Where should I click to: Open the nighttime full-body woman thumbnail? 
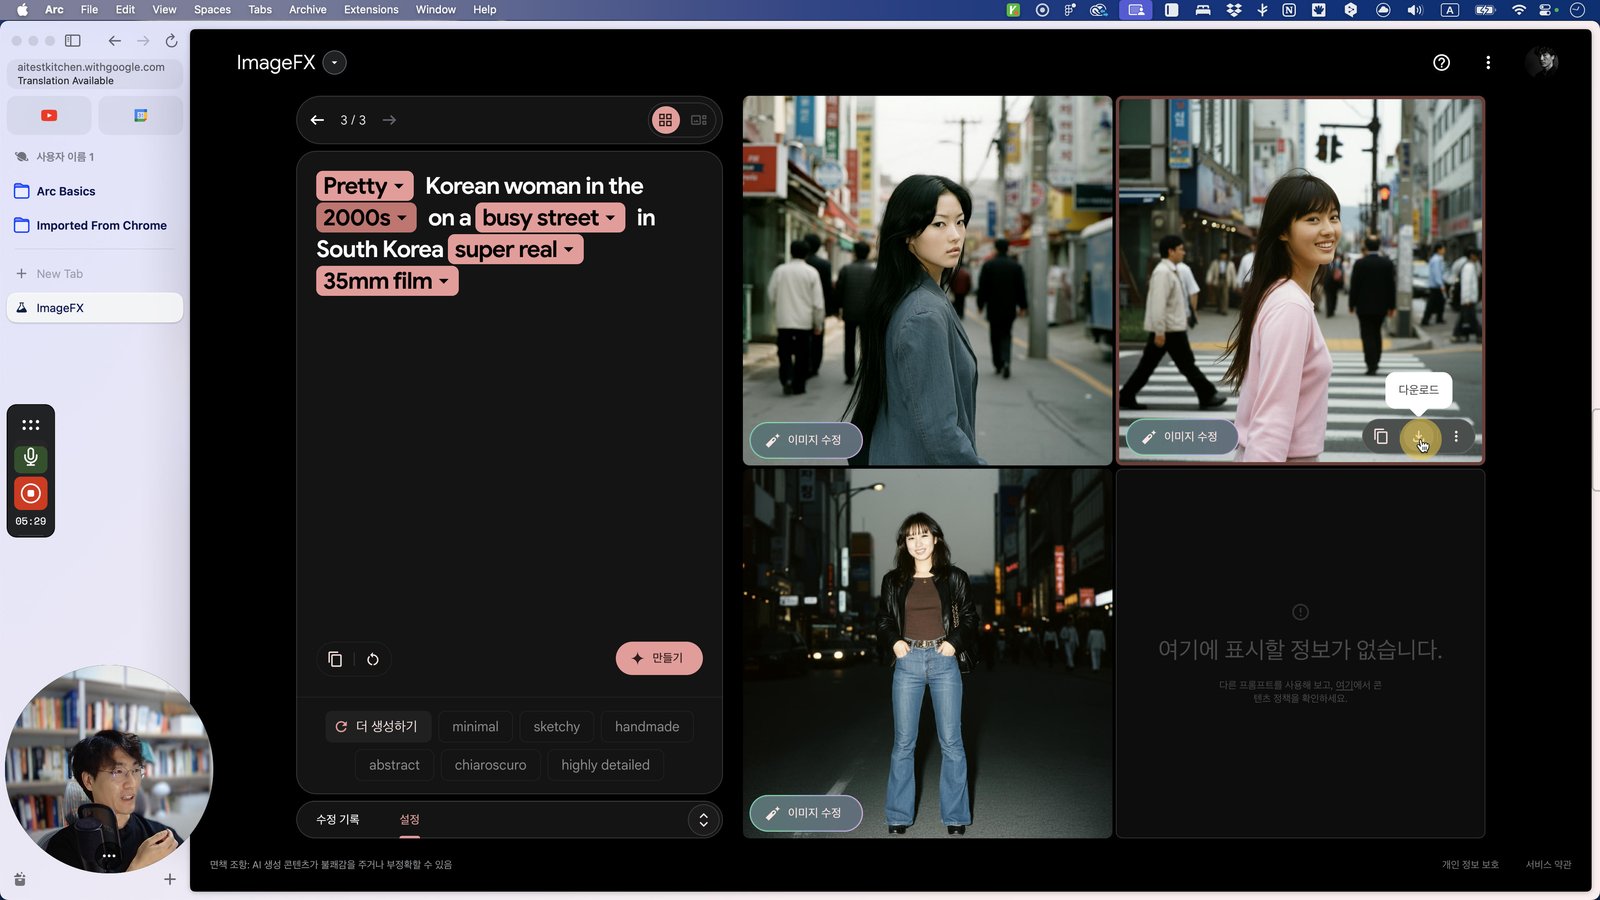pos(927,653)
